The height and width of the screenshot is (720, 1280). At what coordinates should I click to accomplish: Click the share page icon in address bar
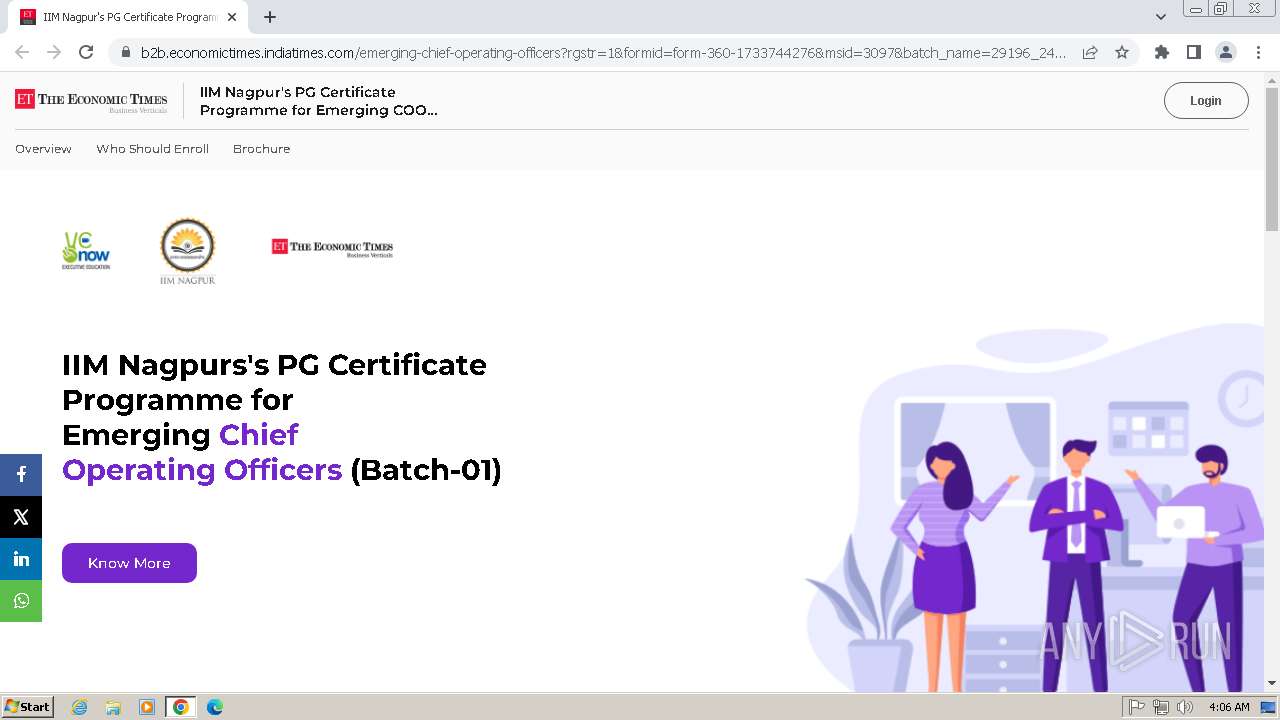coord(1090,52)
